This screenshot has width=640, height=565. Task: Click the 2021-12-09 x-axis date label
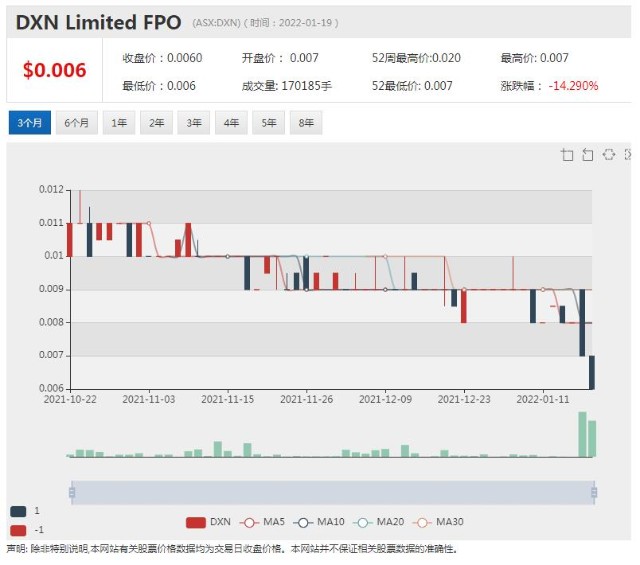coord(385,399)
